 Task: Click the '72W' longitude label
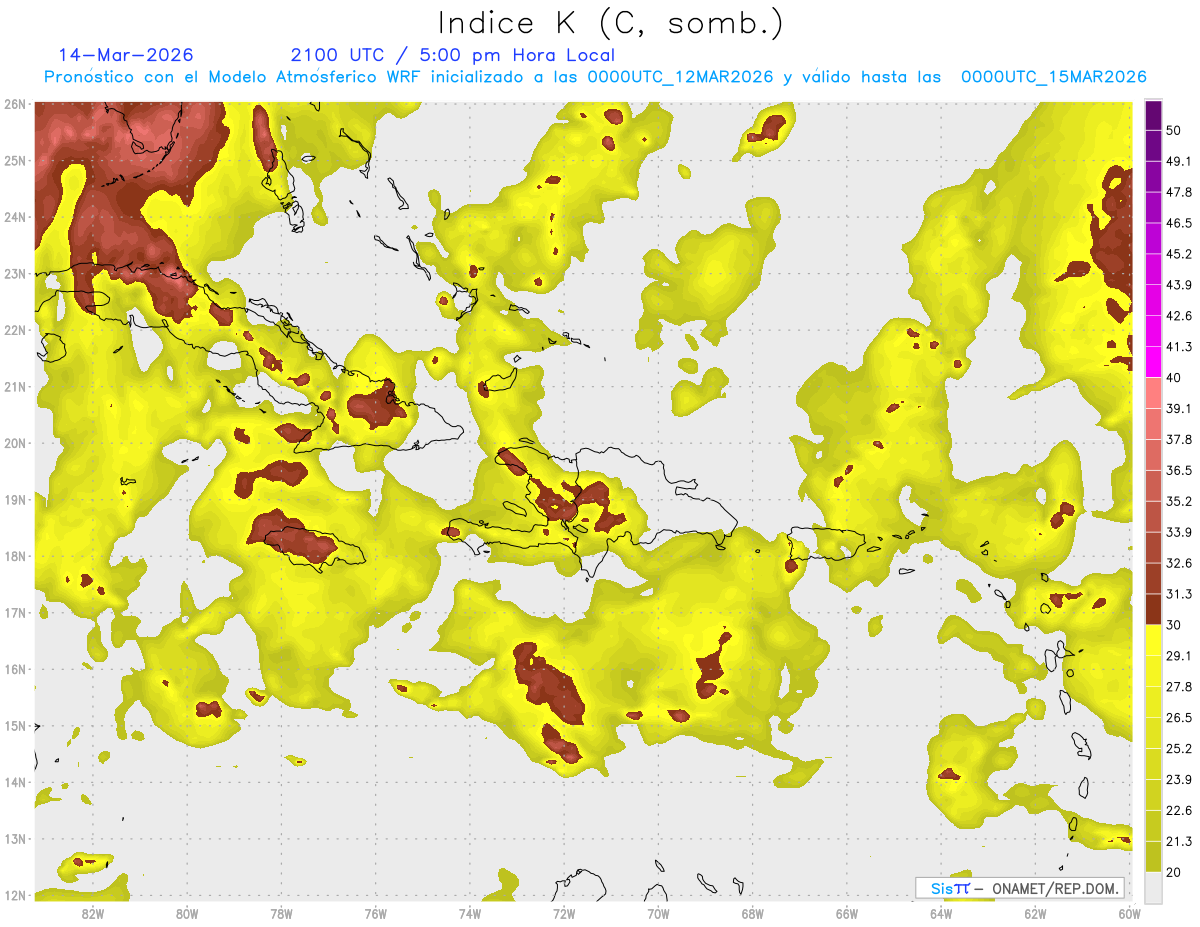click(564, 913)
